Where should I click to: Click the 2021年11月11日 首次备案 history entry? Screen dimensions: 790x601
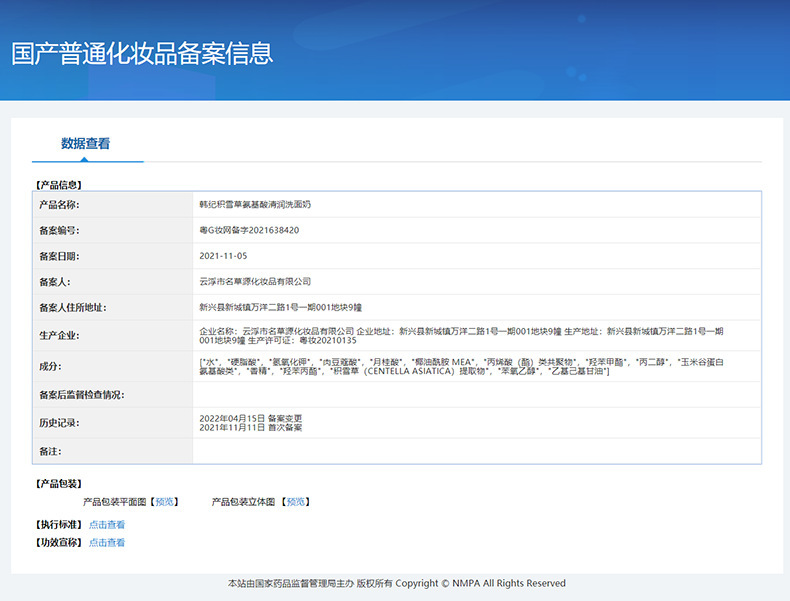[x=250, y=427]
